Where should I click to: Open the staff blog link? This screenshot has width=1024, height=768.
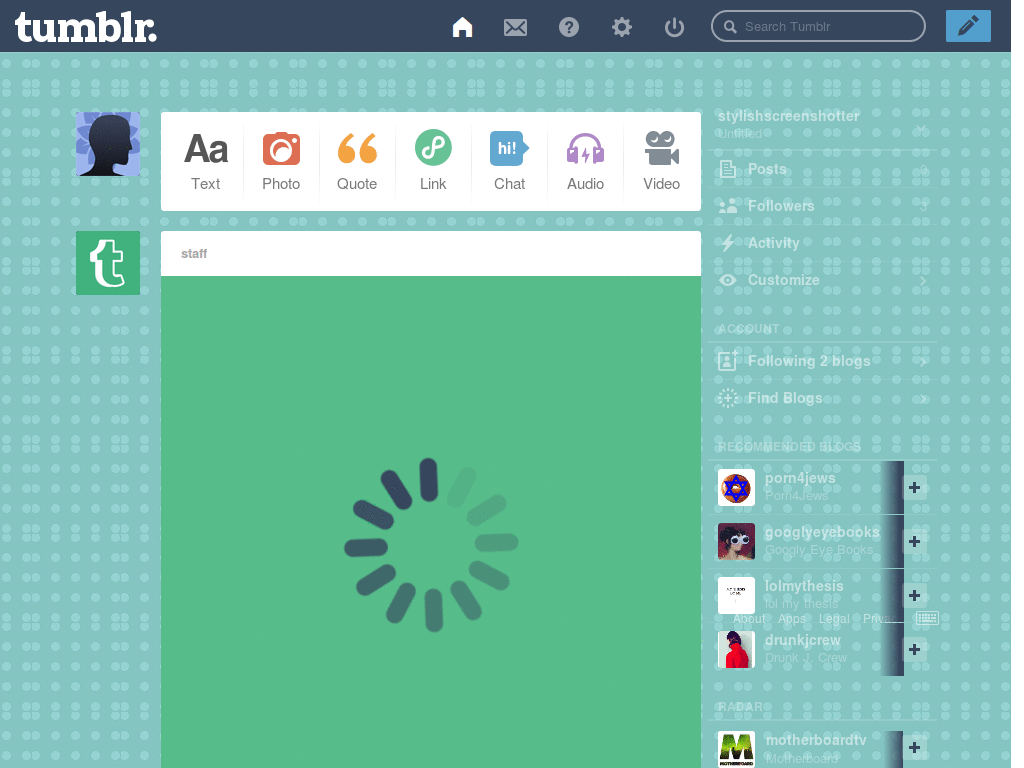pos(194,253)
